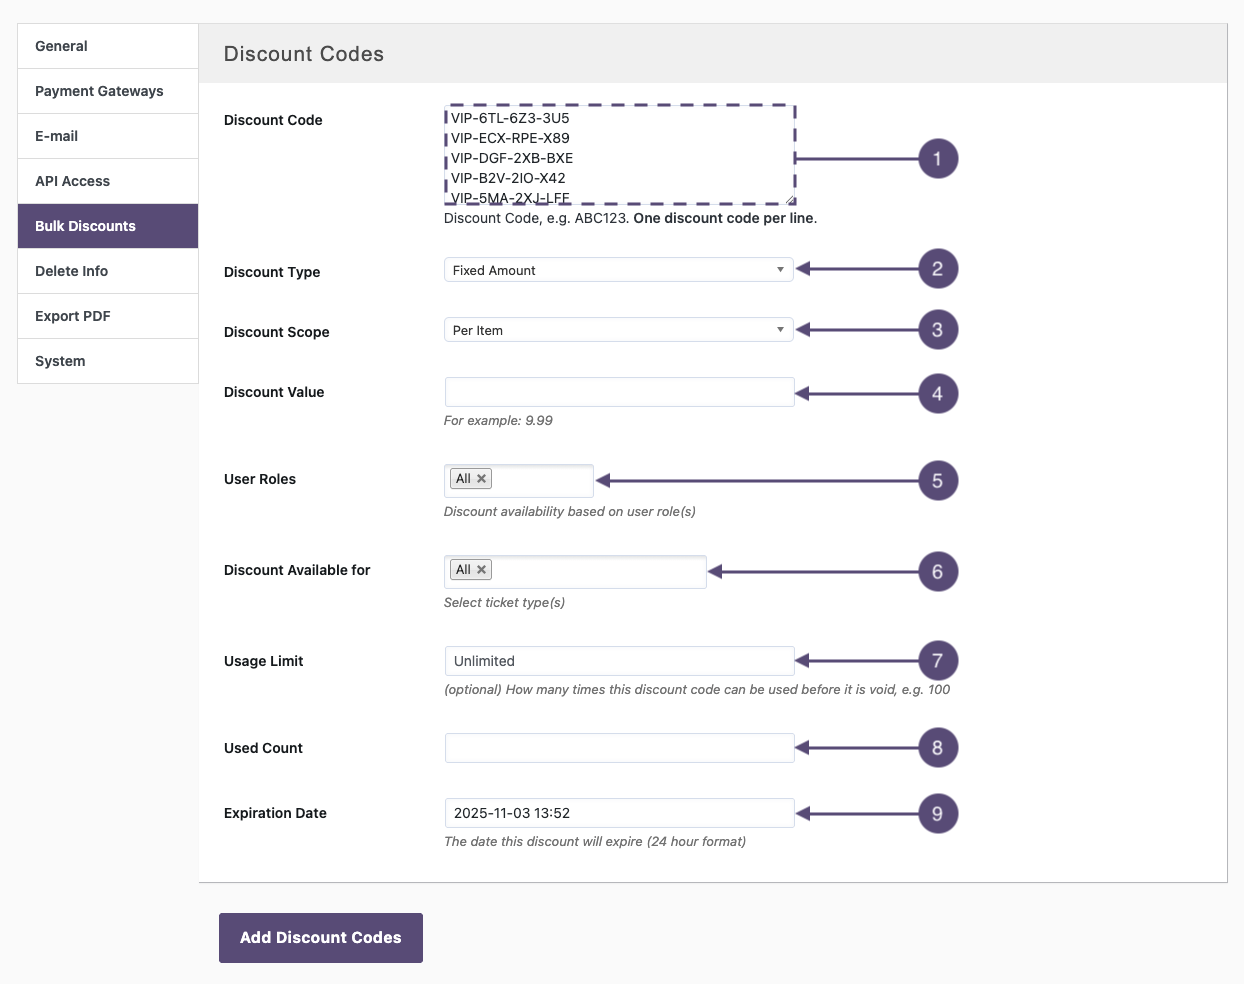The height and width of the screenshot is (984, 1244).
Task: Click into the Usage Limit field
Action: (618, 661)
